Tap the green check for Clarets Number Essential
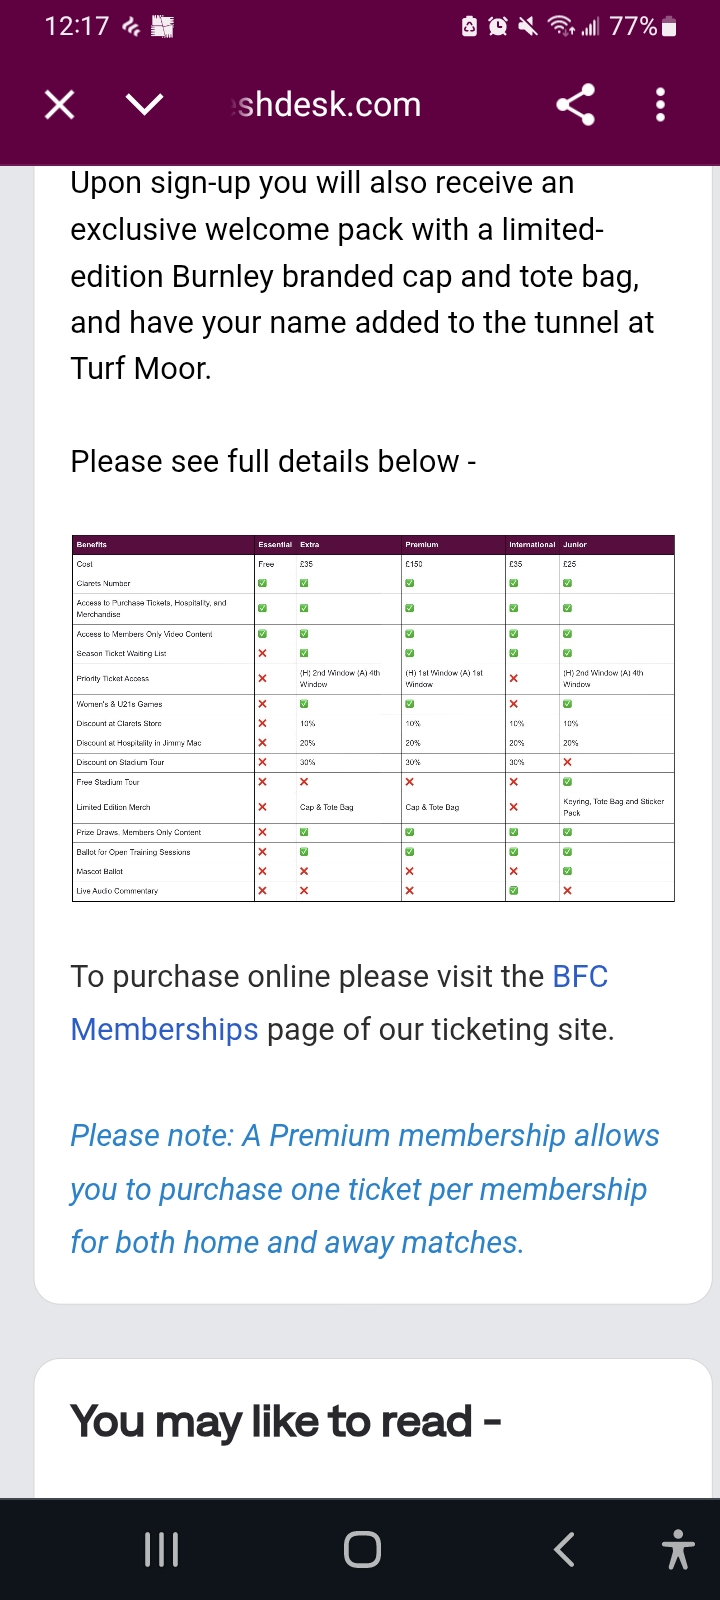 point(263,583)
